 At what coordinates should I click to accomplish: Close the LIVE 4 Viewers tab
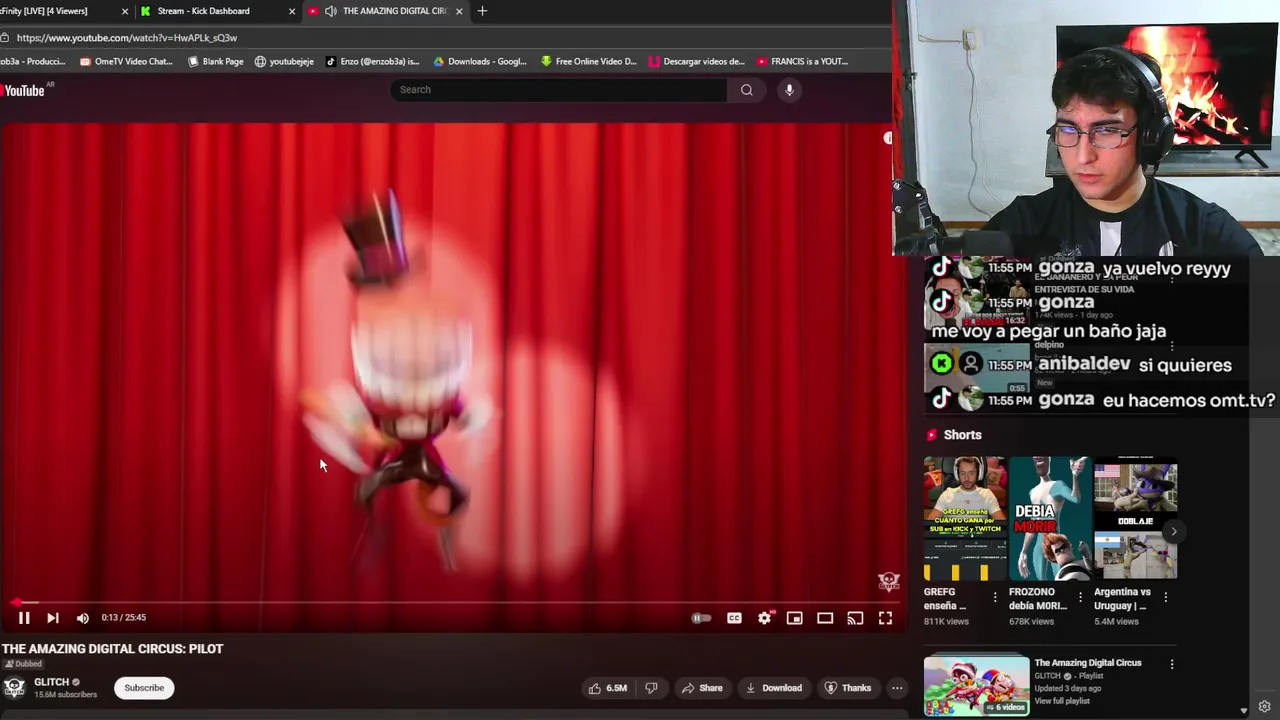125,11
